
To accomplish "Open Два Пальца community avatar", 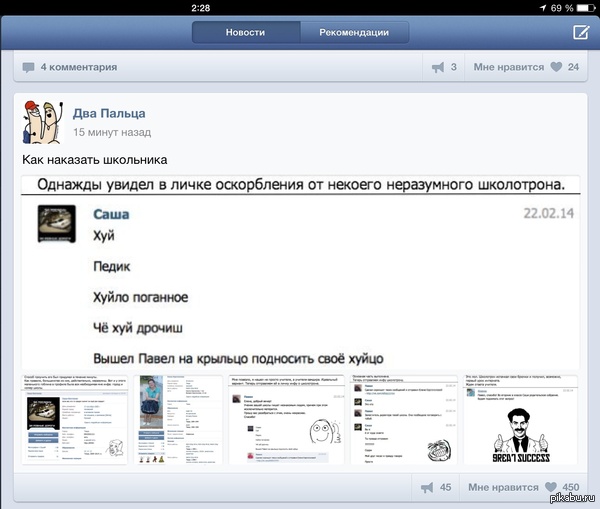I will click(43, 122).
